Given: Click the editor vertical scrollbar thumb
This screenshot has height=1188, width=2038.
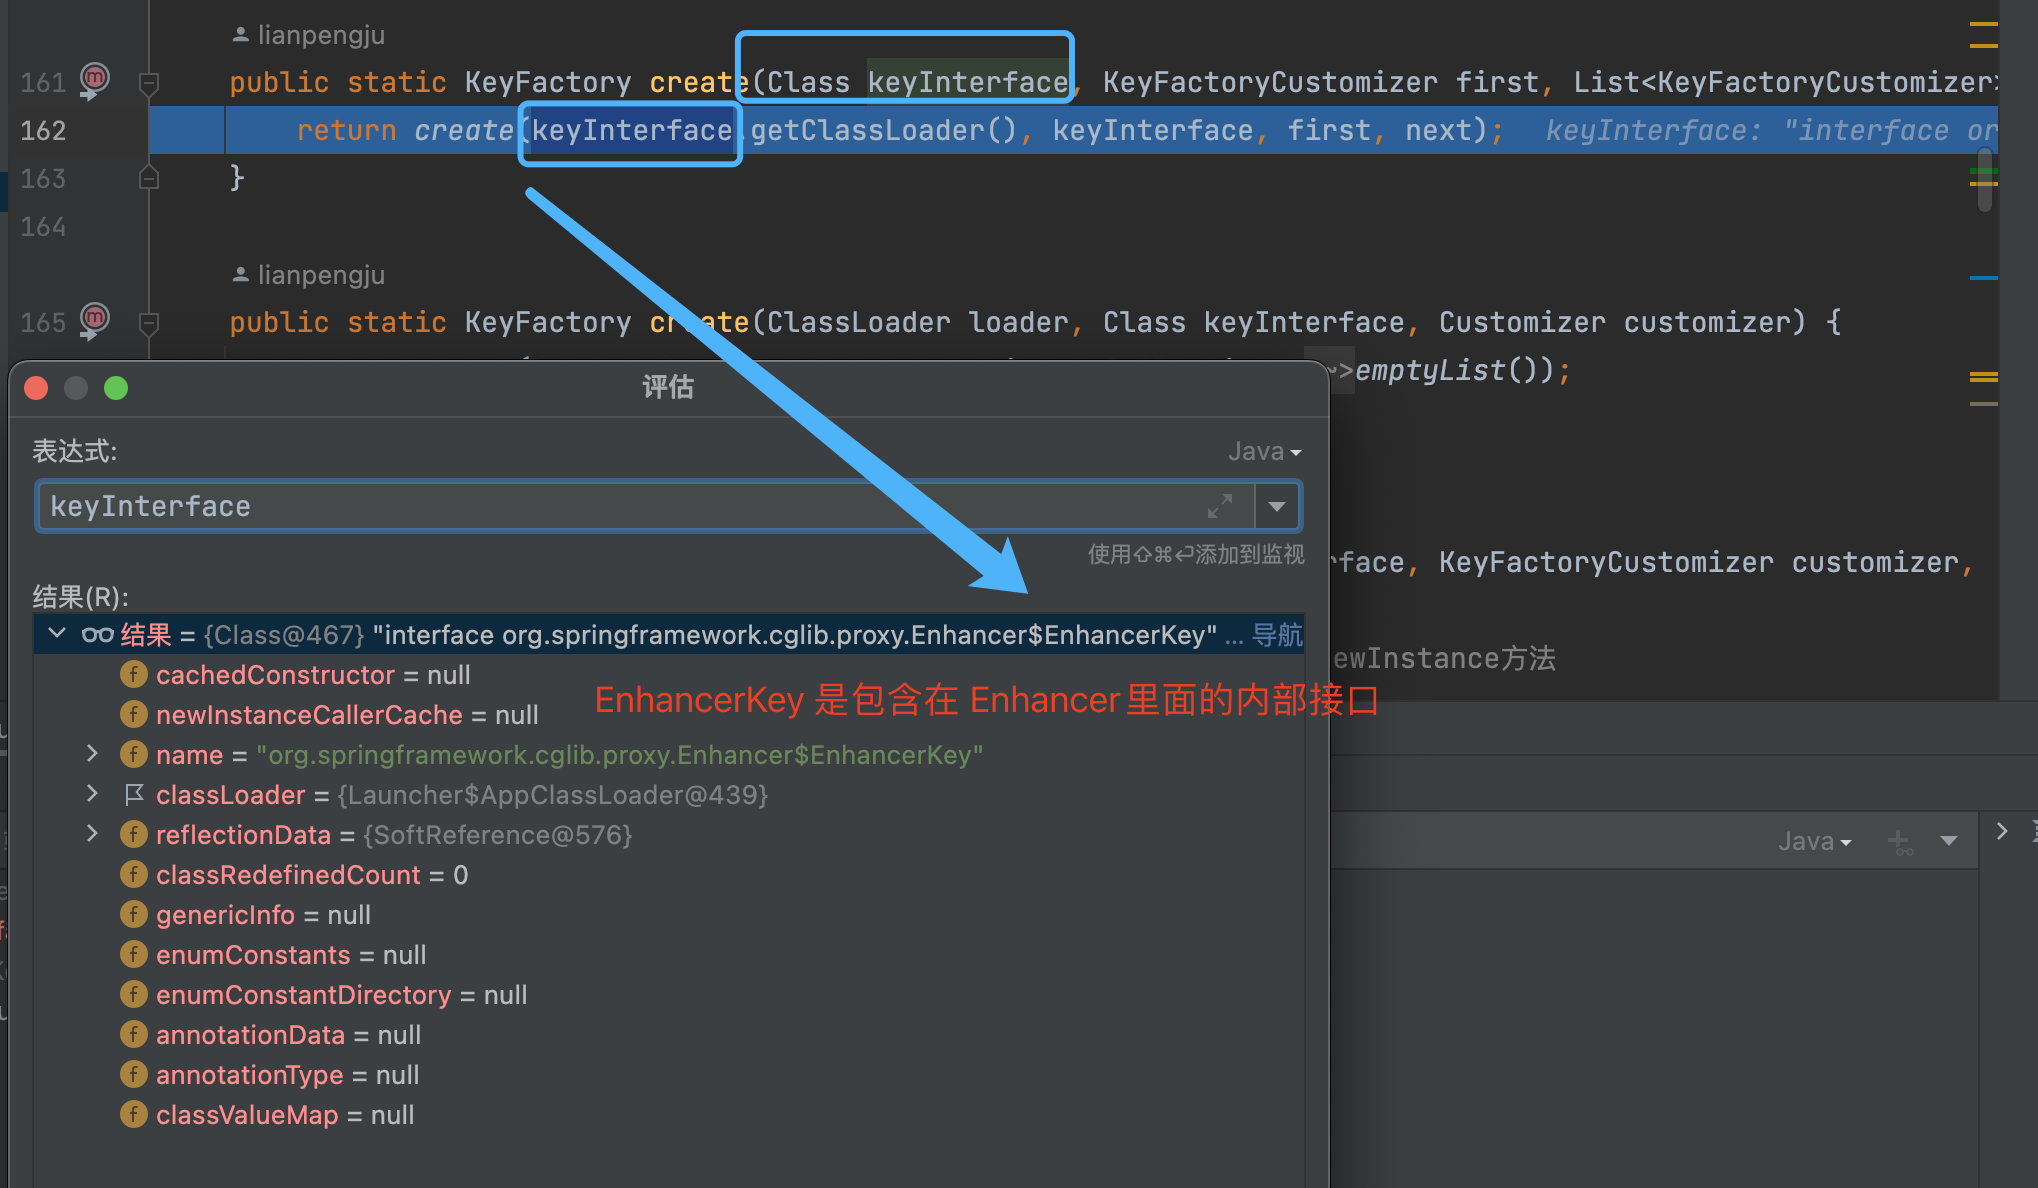Looking at the screenshot, I should 1985,178.
